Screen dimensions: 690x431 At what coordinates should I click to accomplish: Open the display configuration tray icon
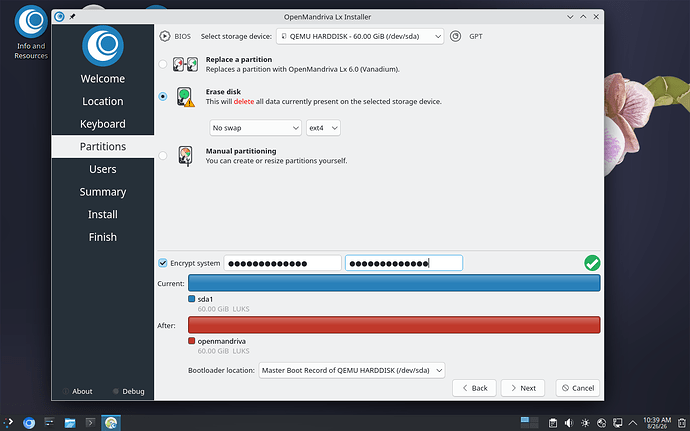click(617, 423)
